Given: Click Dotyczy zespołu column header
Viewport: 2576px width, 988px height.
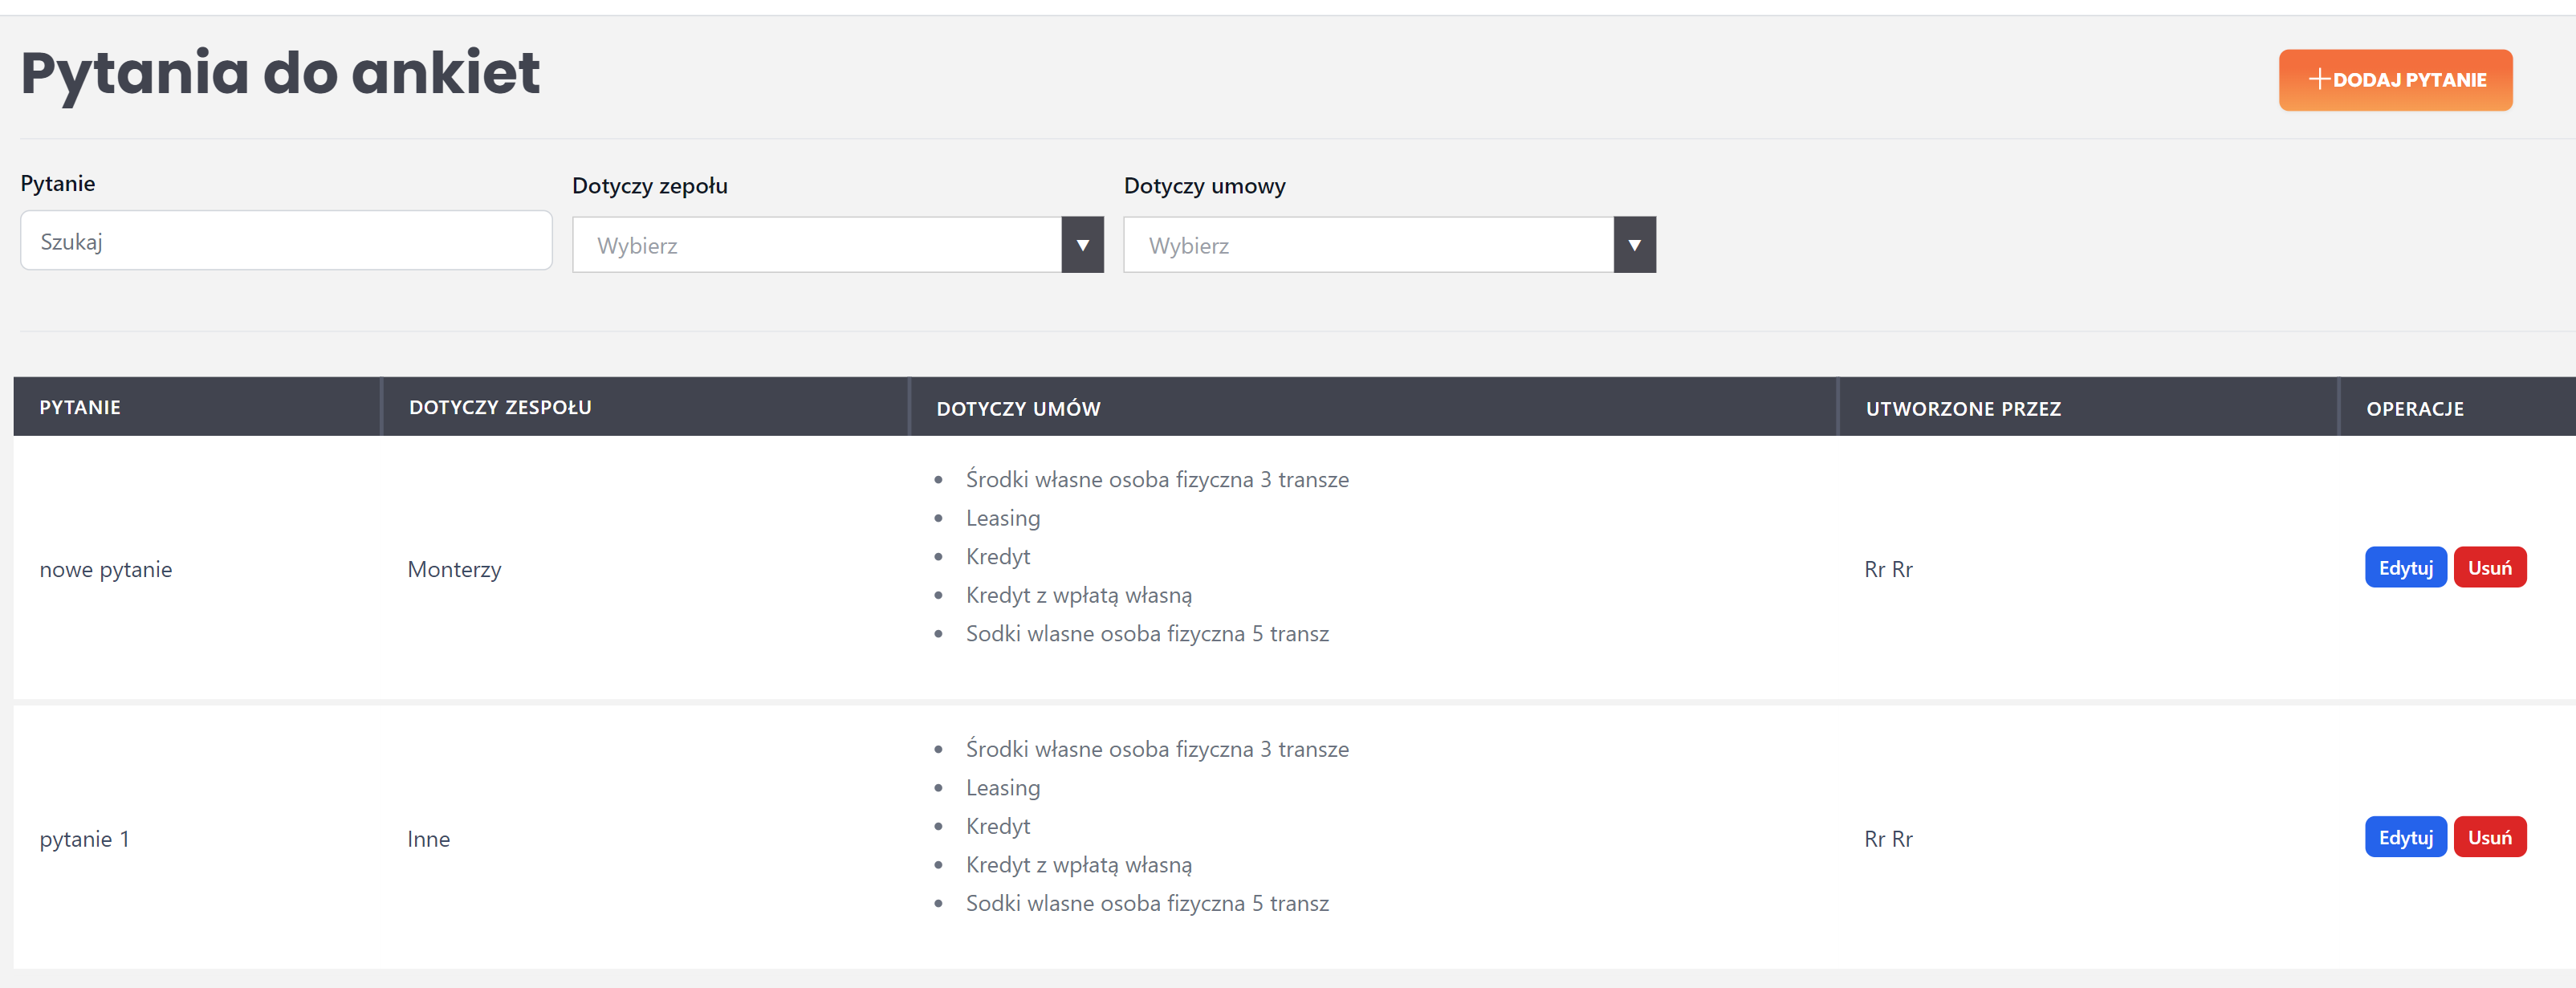Looking at the screenshot, I should pos(500,408).
